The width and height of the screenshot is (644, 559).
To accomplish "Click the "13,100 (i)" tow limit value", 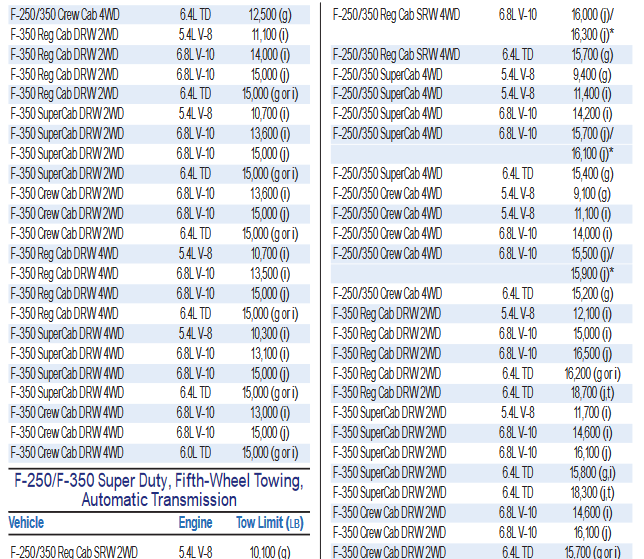I will 270,354.
